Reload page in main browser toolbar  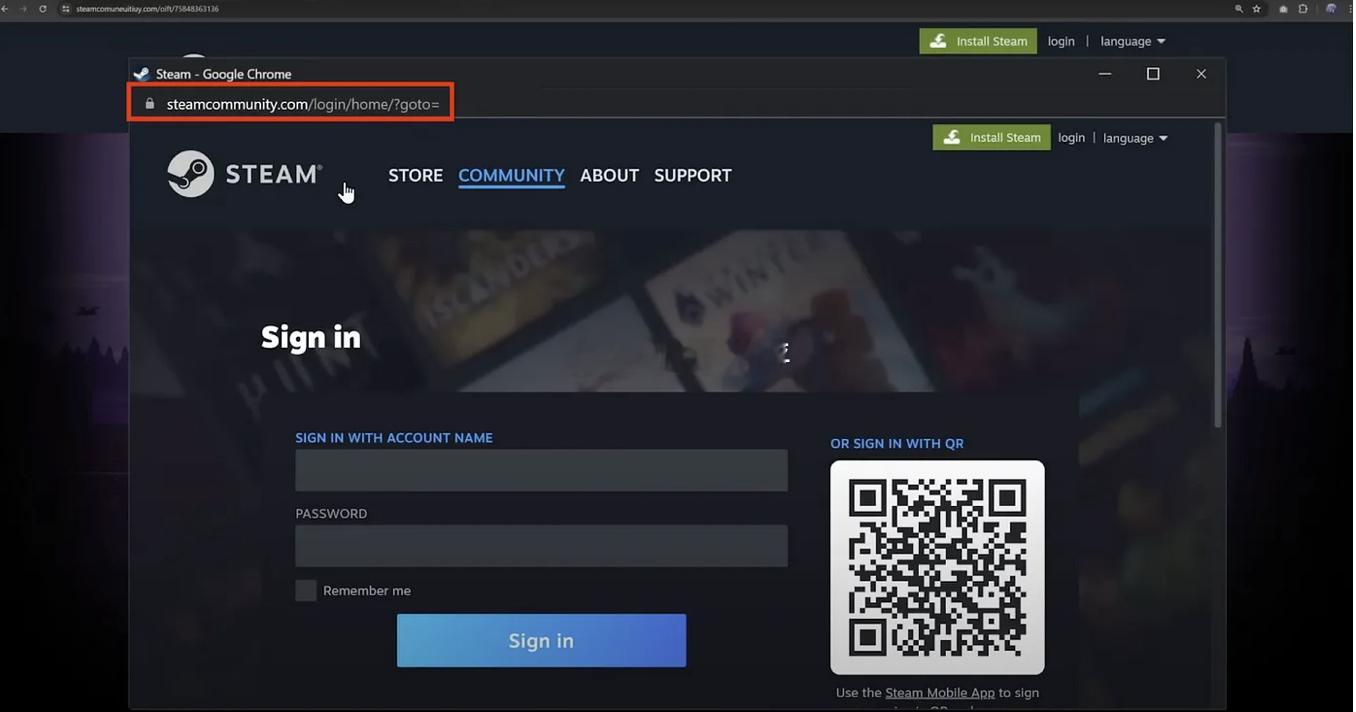42,9
